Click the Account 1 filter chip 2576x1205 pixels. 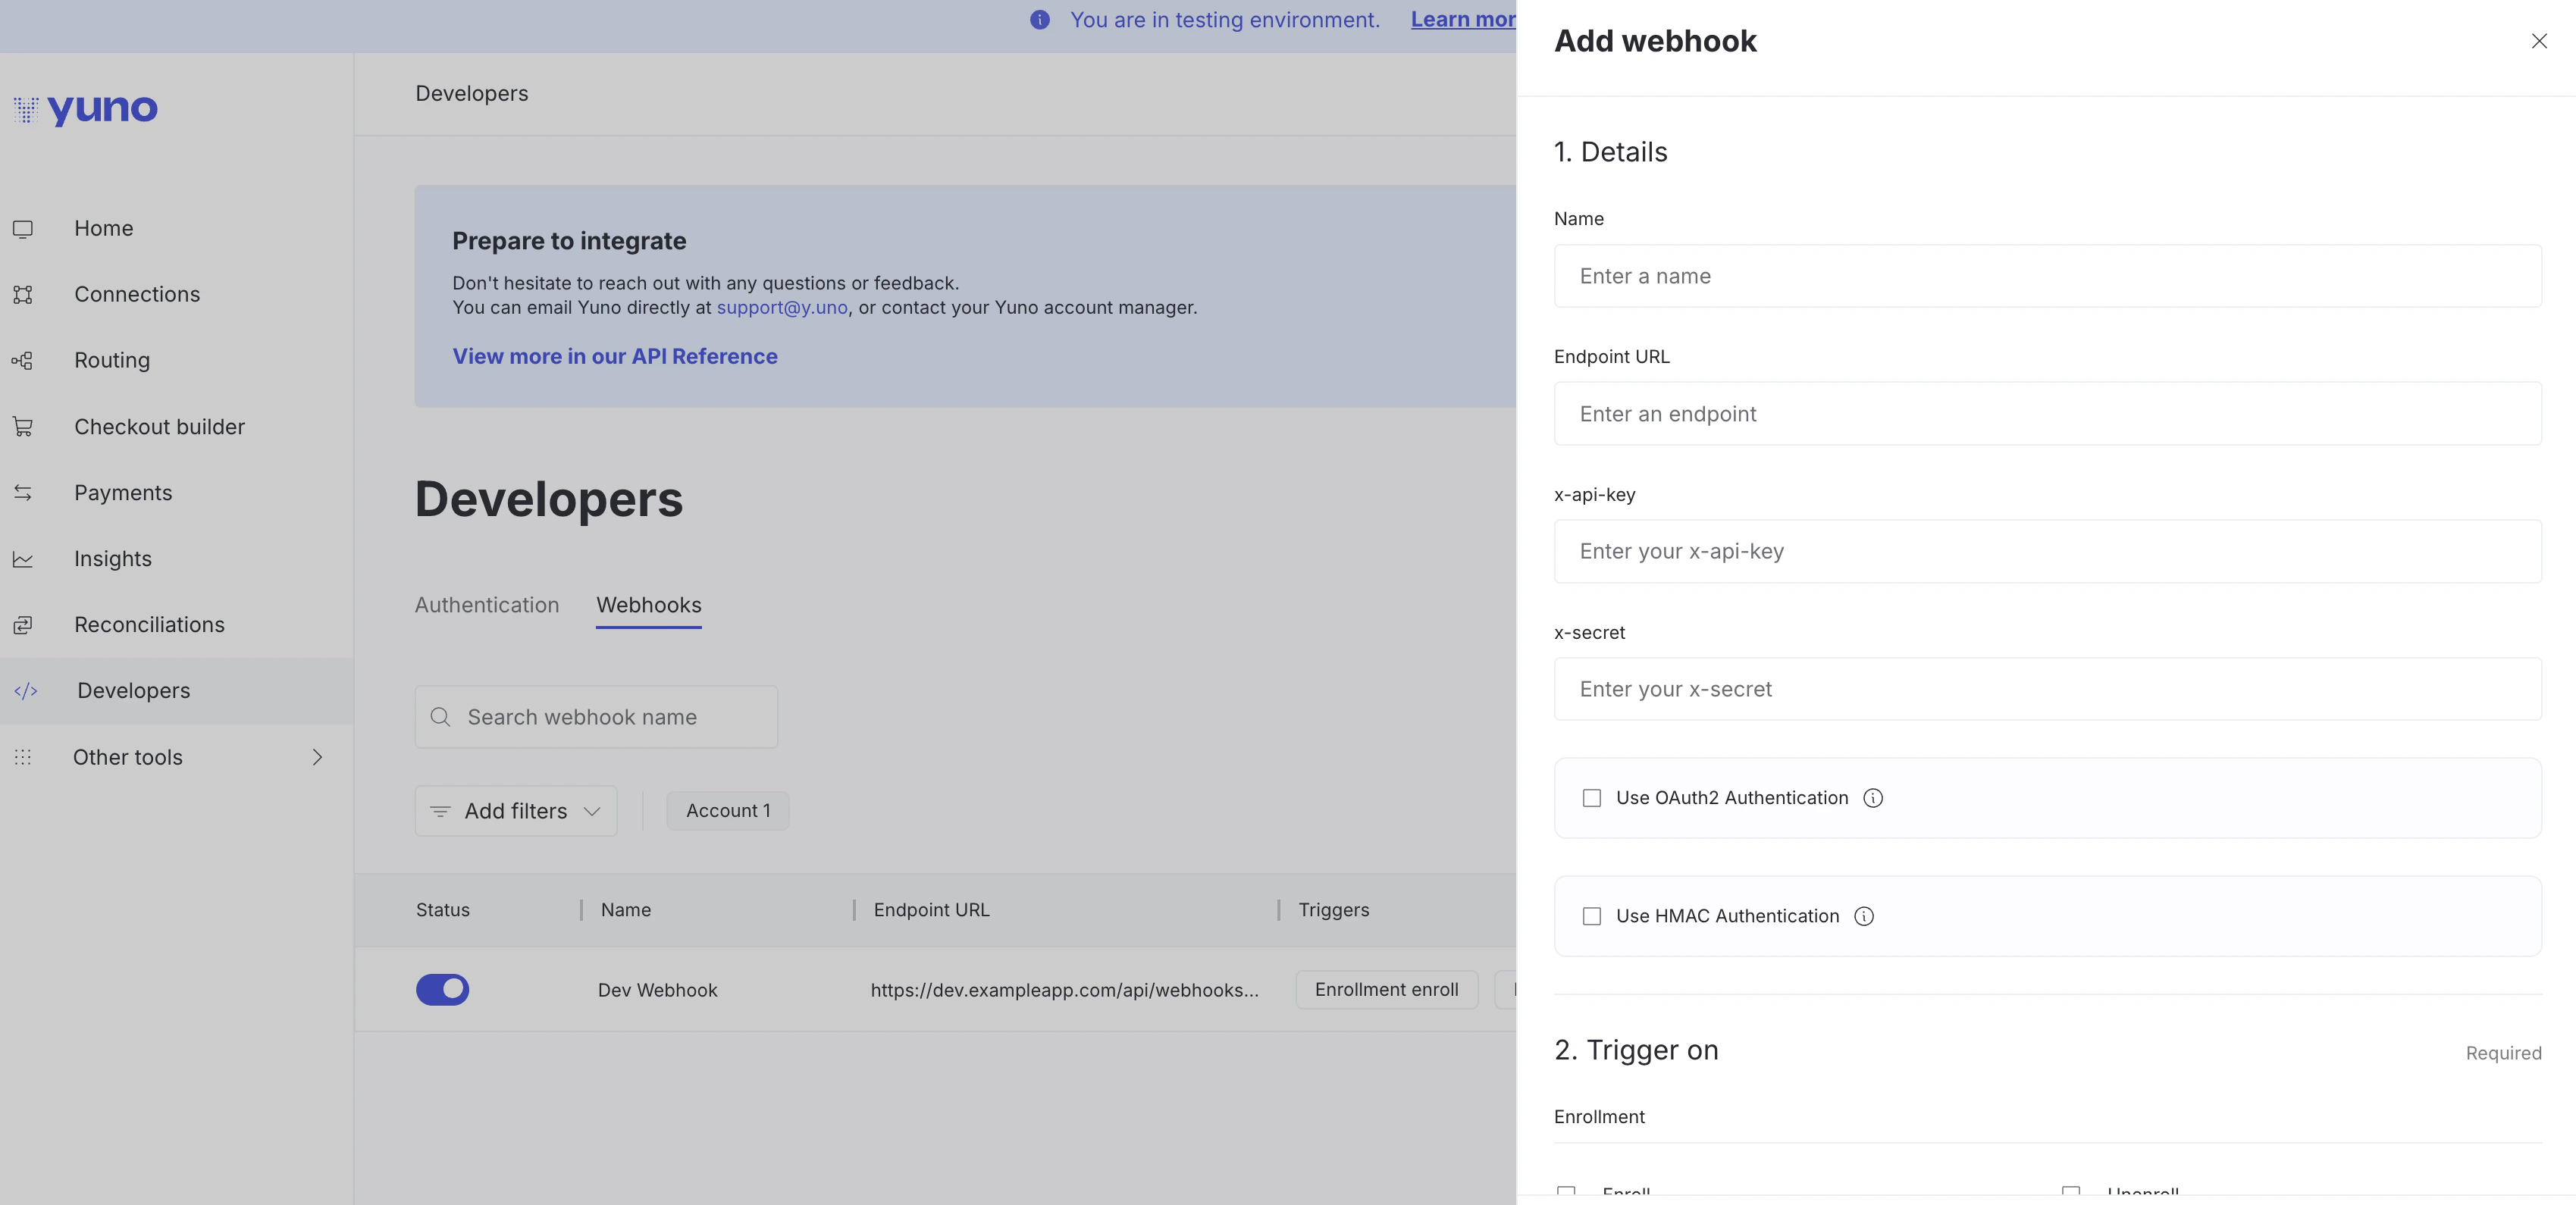tap(728, 811)
